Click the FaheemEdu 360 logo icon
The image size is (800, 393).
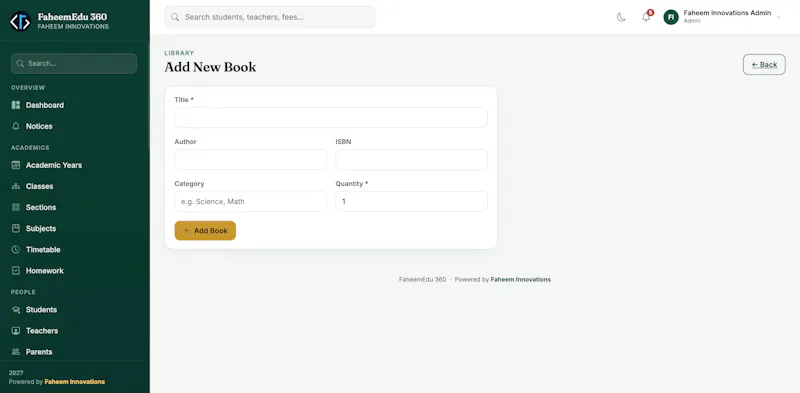tap(20, 21)
